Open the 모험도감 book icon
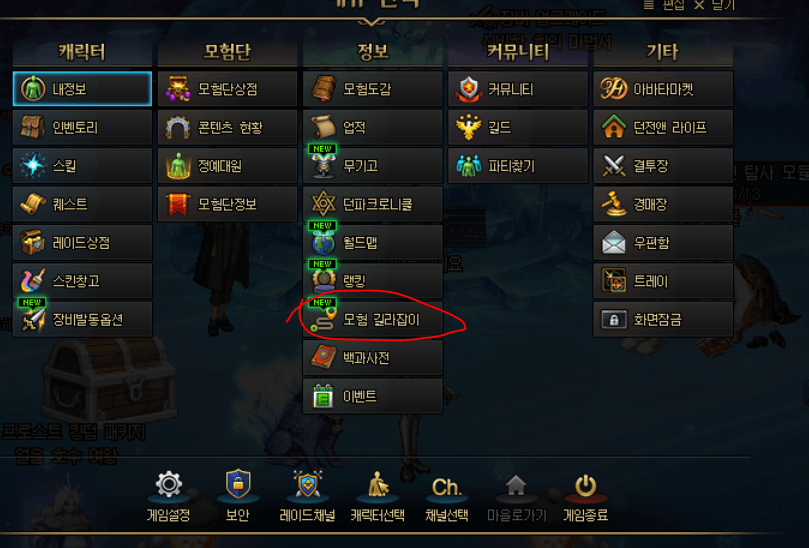The image size is (809, 548). (324, 89)
